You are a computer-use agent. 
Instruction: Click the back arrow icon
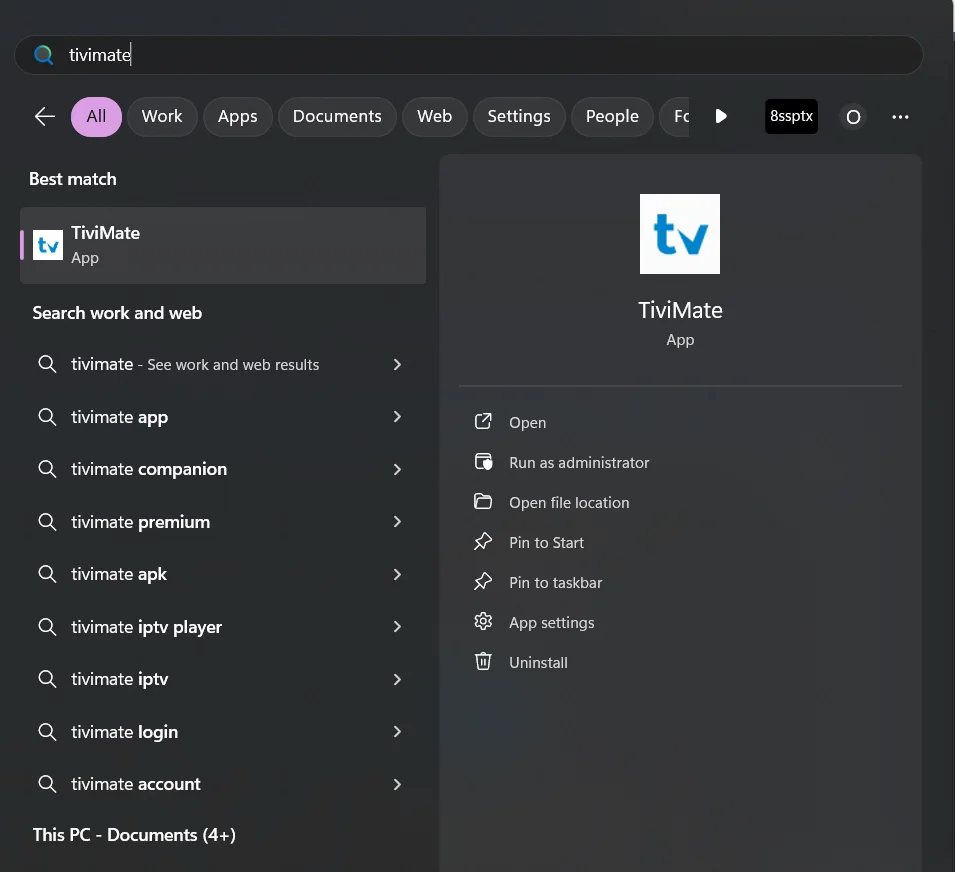(x=45, y=116)
